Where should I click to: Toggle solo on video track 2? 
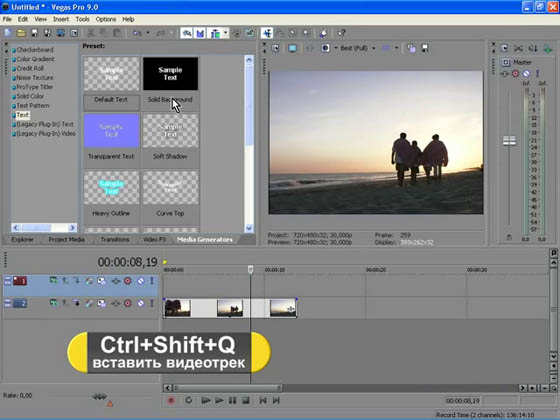pos(152,304)
